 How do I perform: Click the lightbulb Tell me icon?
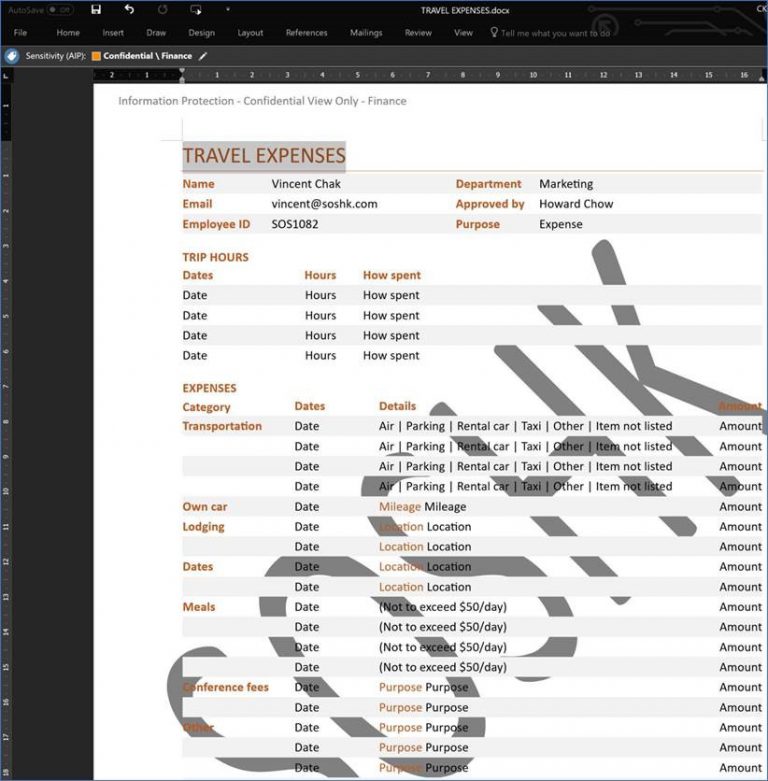coord(494,32)
